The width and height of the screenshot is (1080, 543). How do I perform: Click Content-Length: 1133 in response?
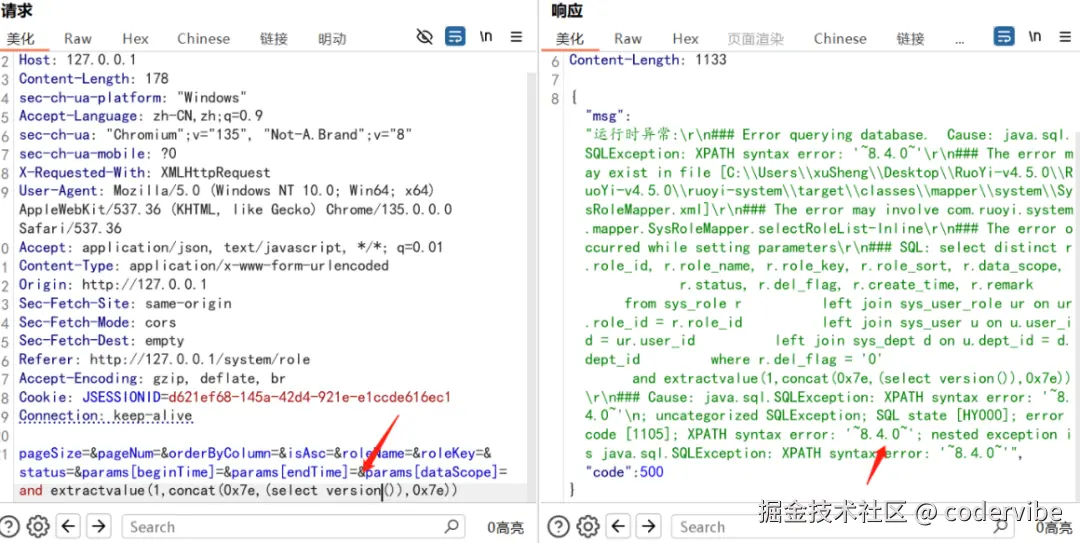tap(647, 60)
